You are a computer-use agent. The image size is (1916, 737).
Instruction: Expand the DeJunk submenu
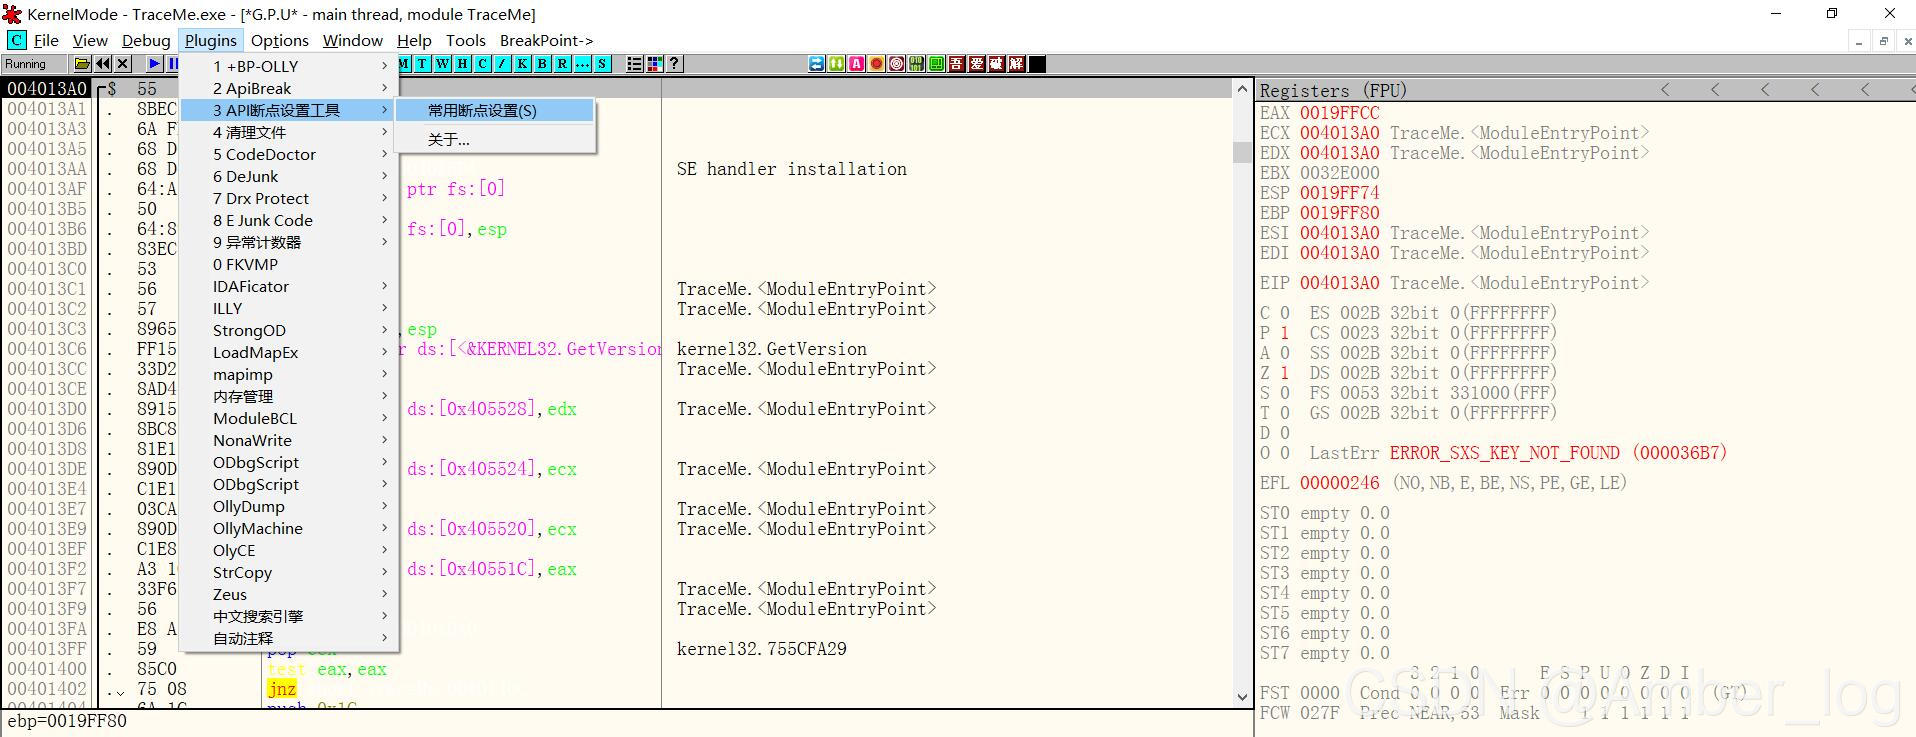[290, 176]
